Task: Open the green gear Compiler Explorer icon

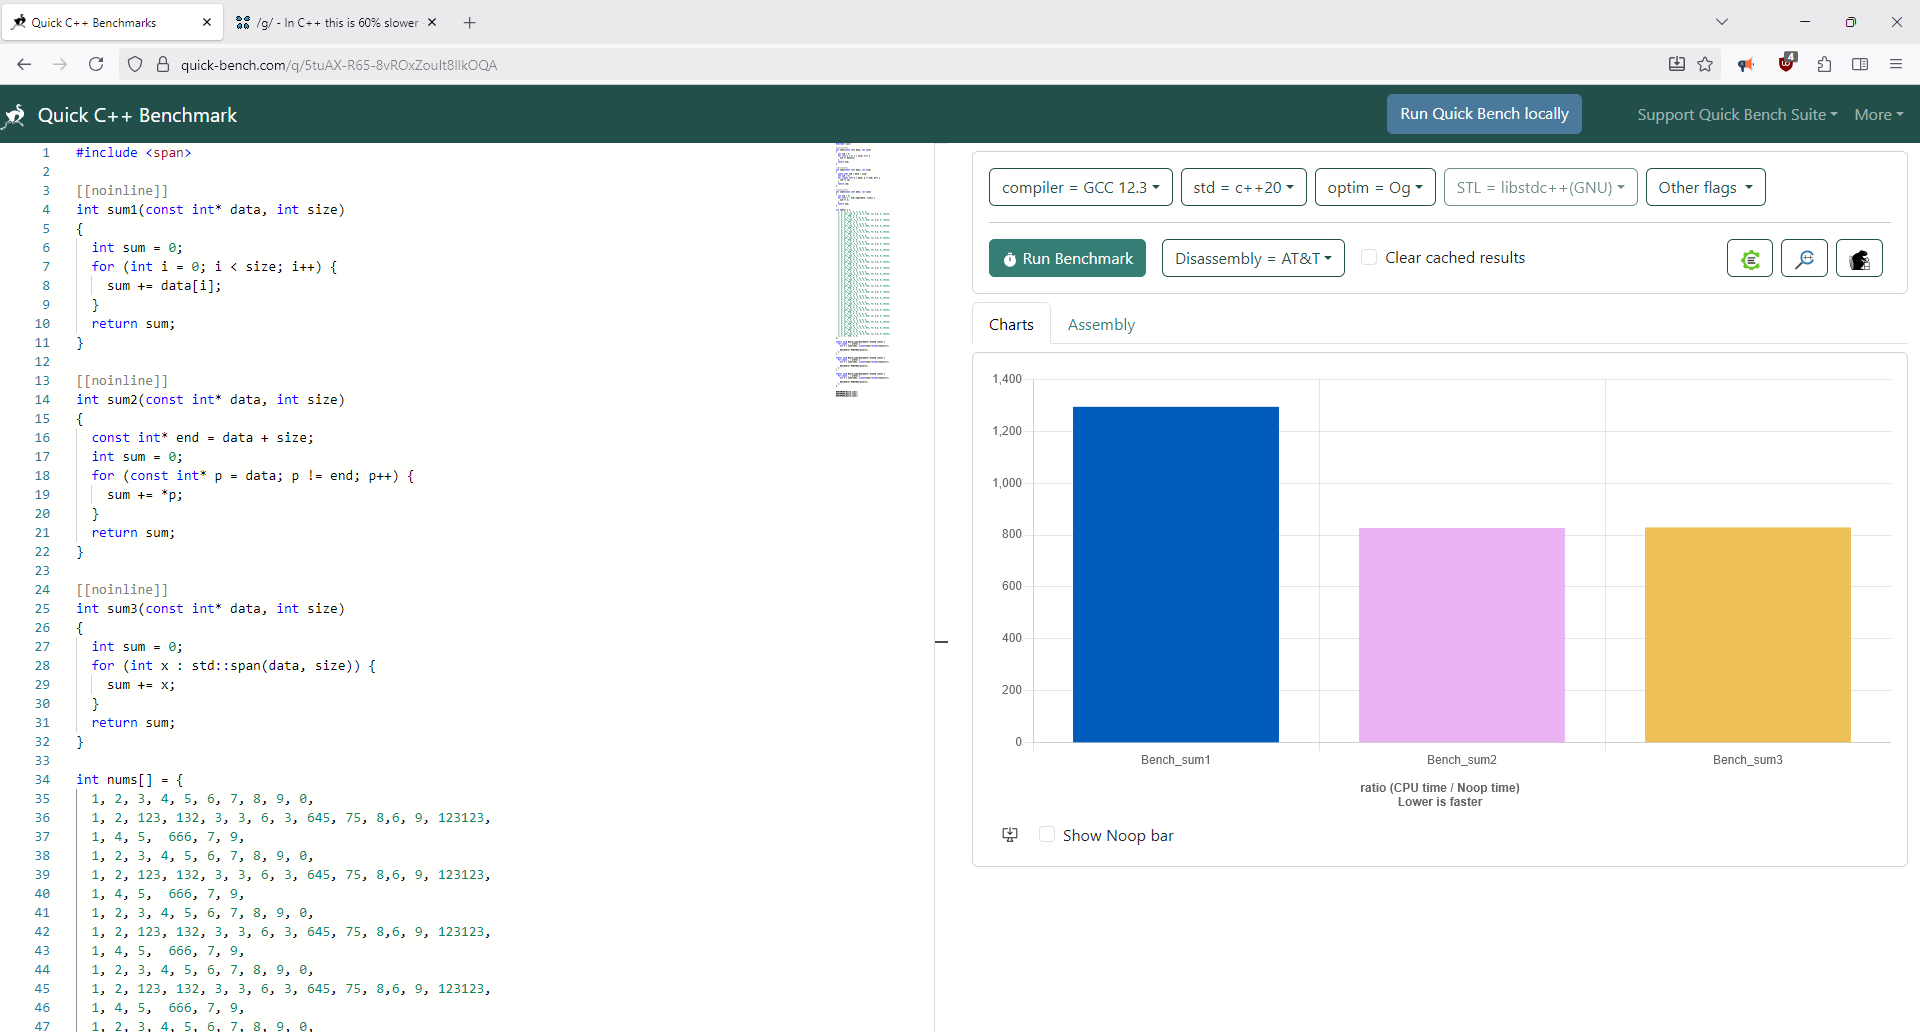Action: coord(1749,259)
